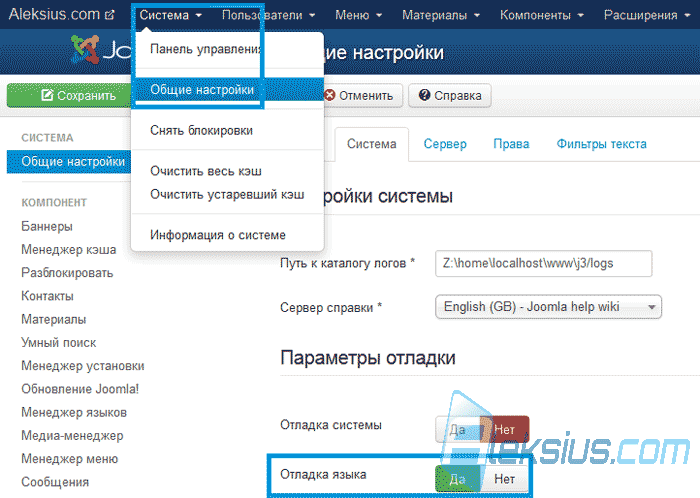Open Разблокировать in the sidebar

tap(67, 273)
